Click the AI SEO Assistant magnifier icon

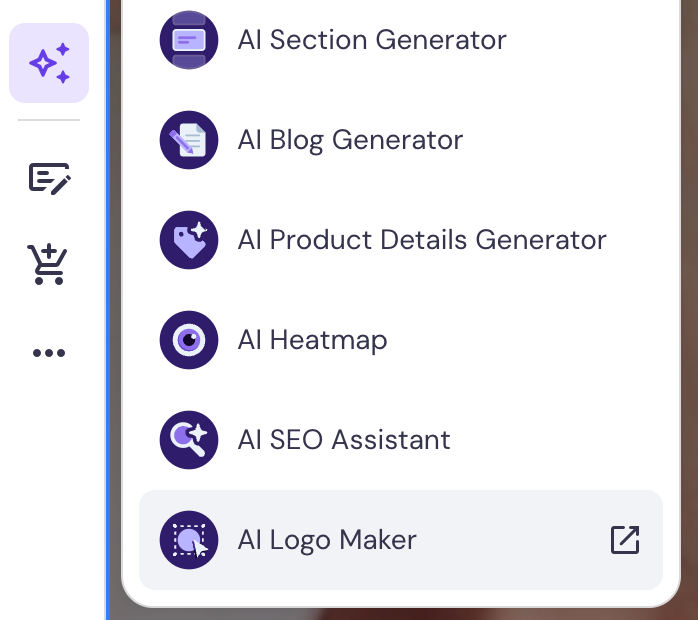tap(189, 440)
